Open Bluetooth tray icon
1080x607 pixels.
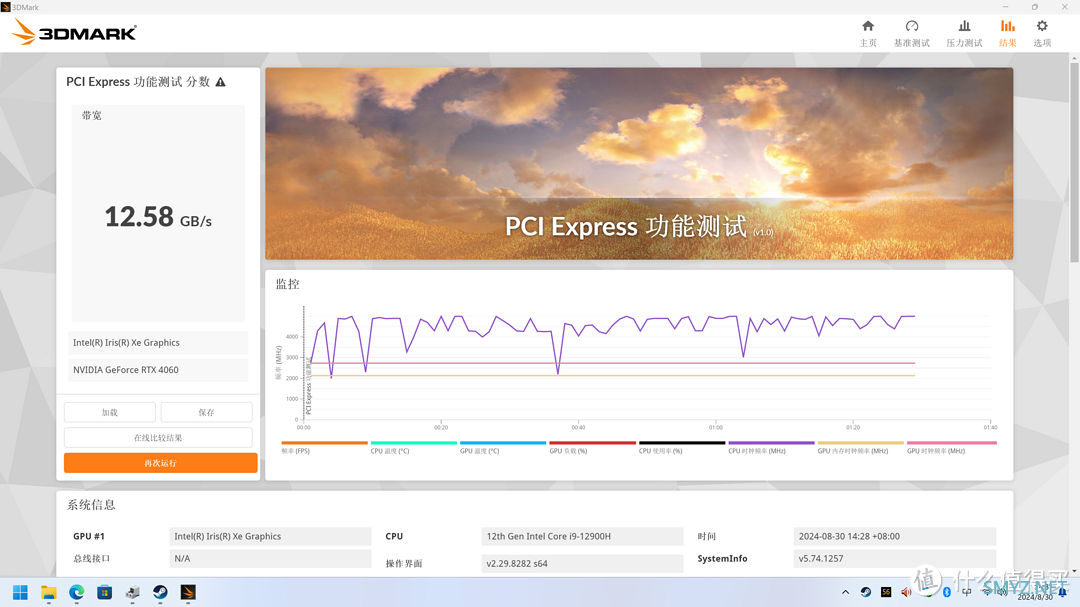click(947, 593)
